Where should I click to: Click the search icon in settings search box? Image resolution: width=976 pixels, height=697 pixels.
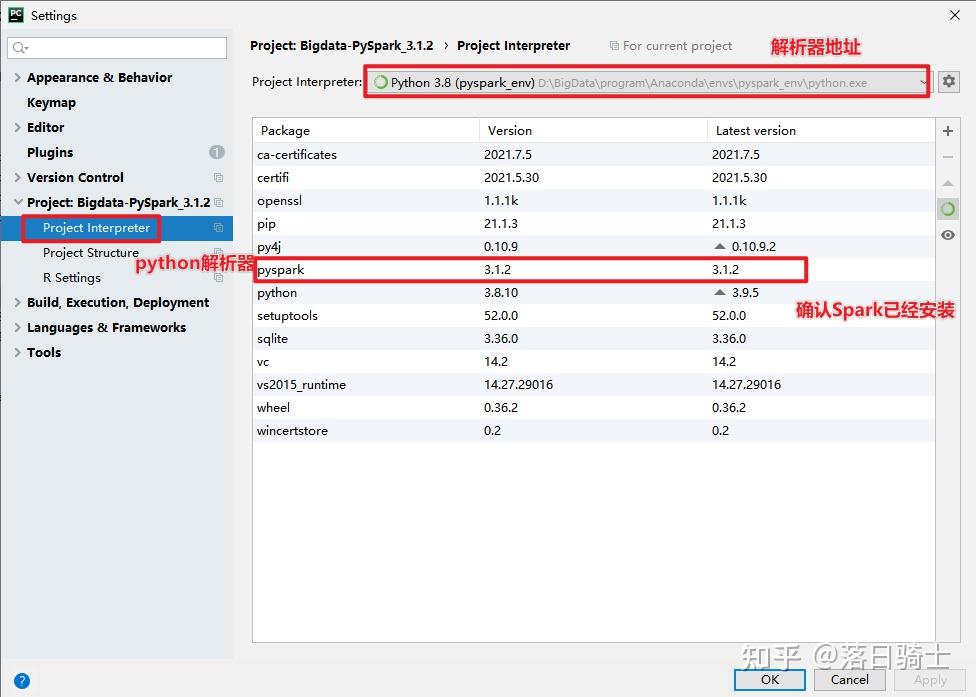tap(20, 48)
